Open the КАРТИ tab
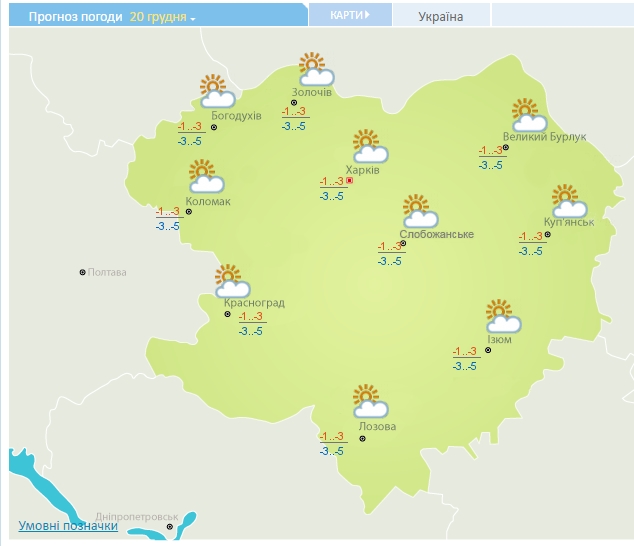634x546 pixels. point(350,15)
